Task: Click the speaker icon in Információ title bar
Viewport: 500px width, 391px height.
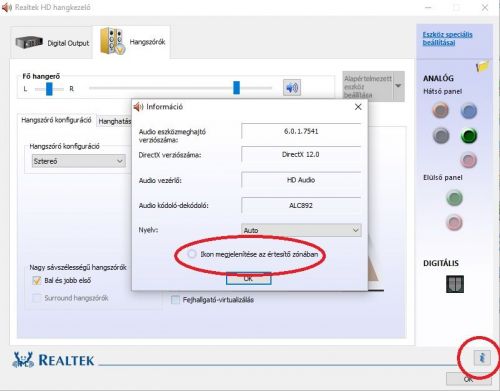Action: (x=138, y=107)
